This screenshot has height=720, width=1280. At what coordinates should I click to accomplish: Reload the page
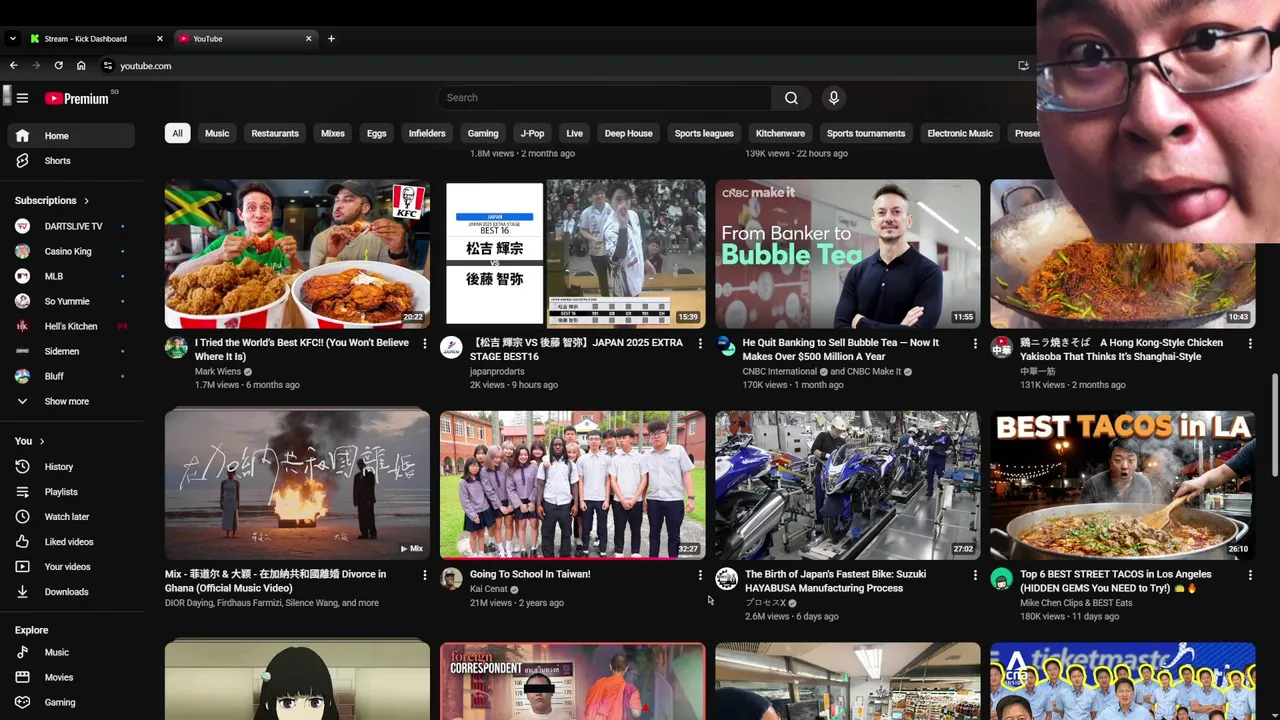coord(59,66)
